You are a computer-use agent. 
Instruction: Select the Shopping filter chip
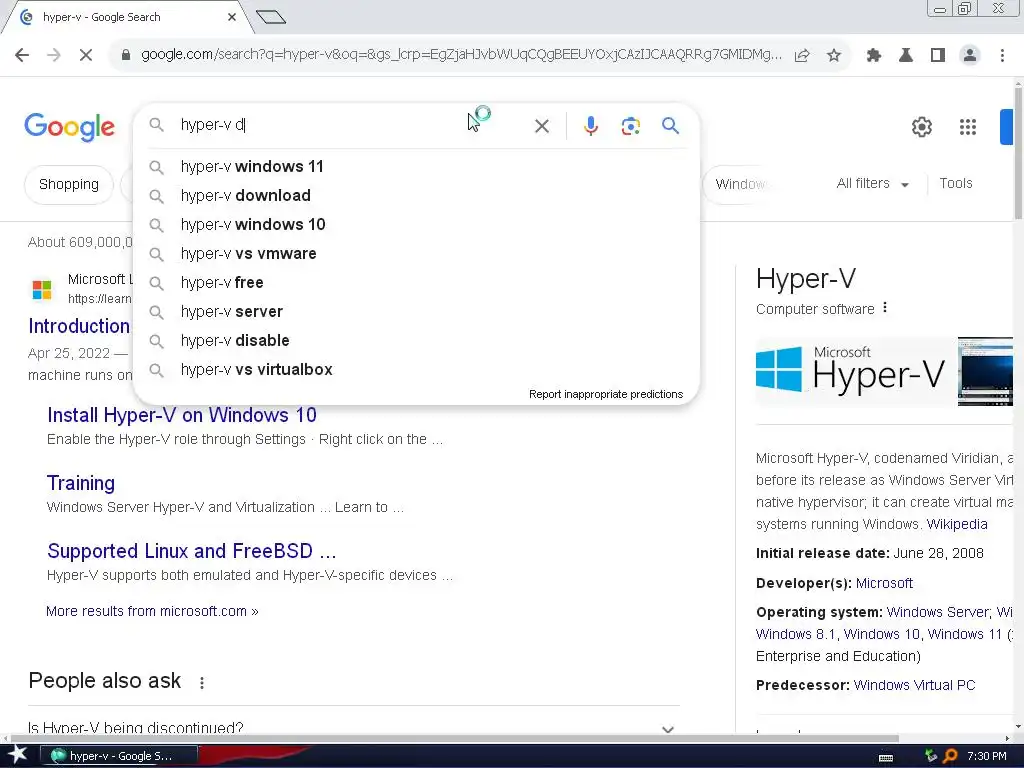point(69,185)
